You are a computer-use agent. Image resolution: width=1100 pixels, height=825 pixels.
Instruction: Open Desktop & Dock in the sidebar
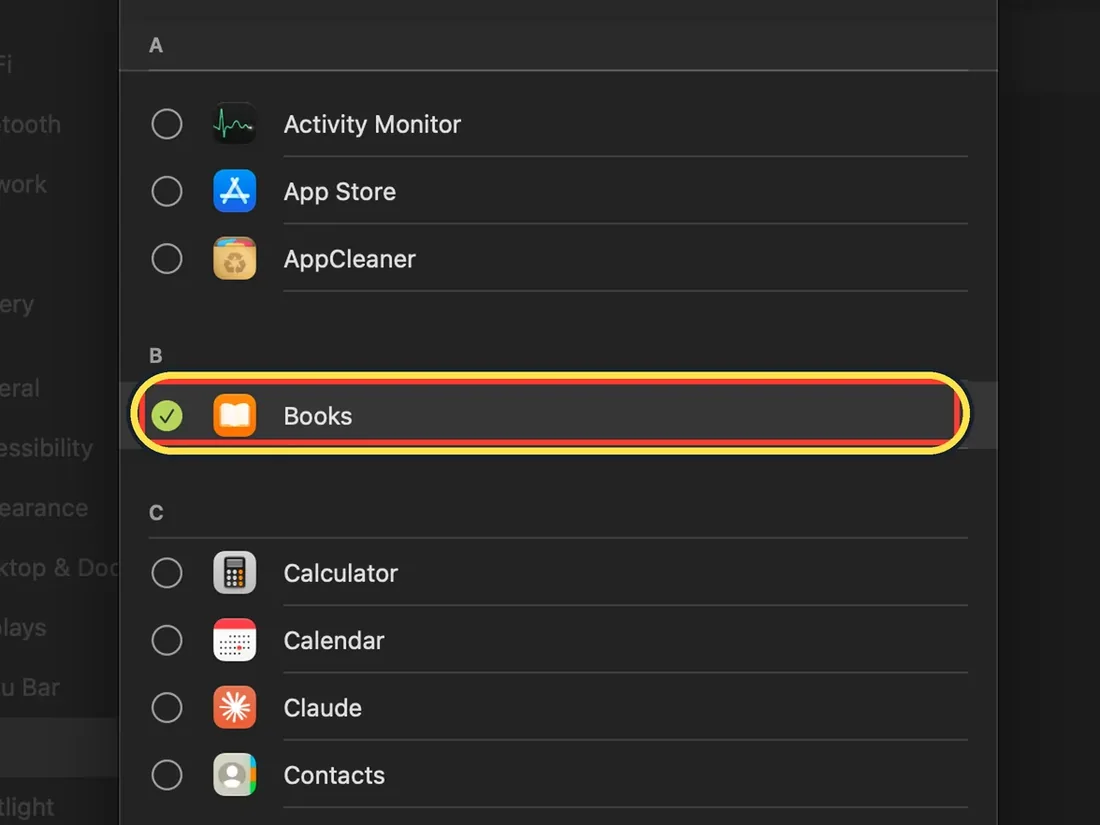coord(59,568)
